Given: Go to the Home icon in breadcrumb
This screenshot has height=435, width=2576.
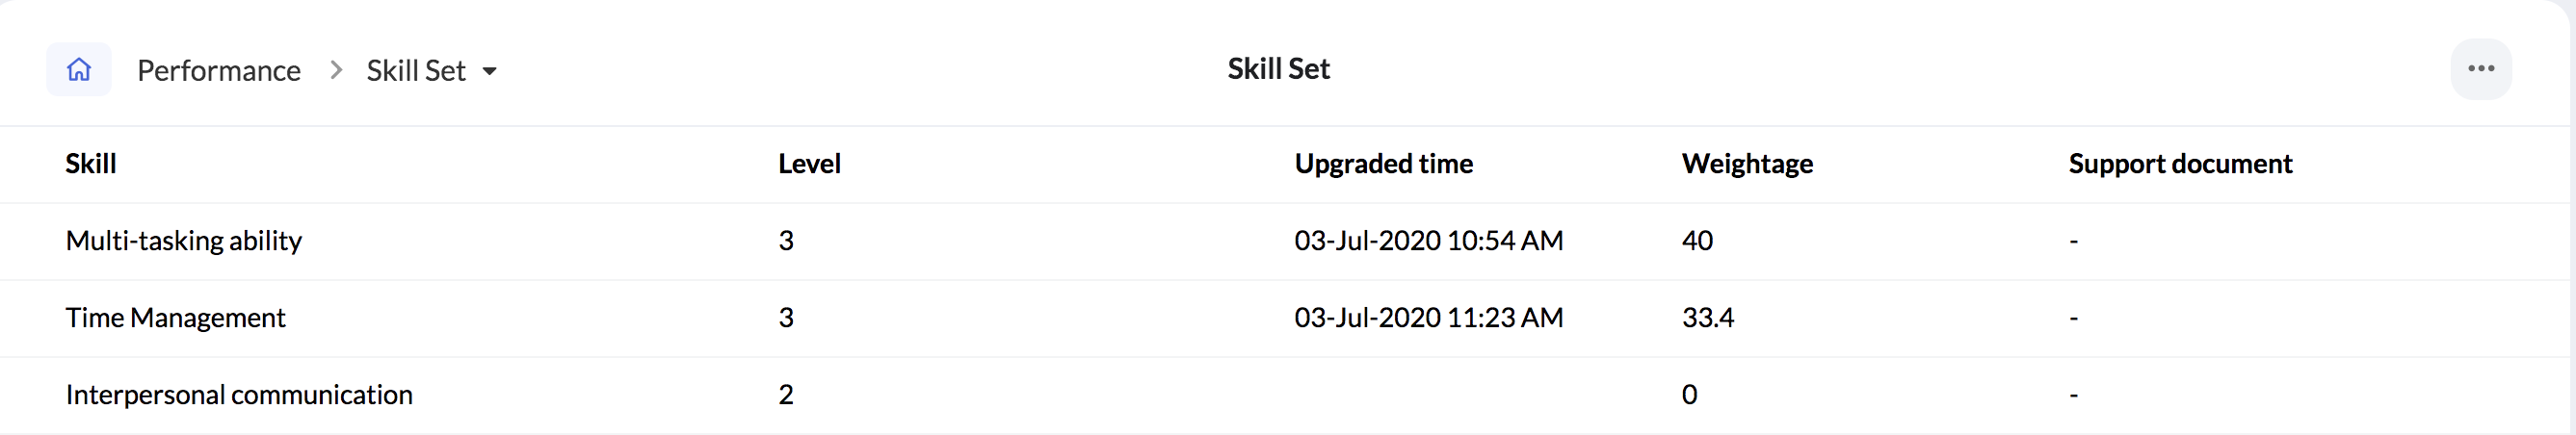Looking at the screenshot, I should (x=79, y=70).
